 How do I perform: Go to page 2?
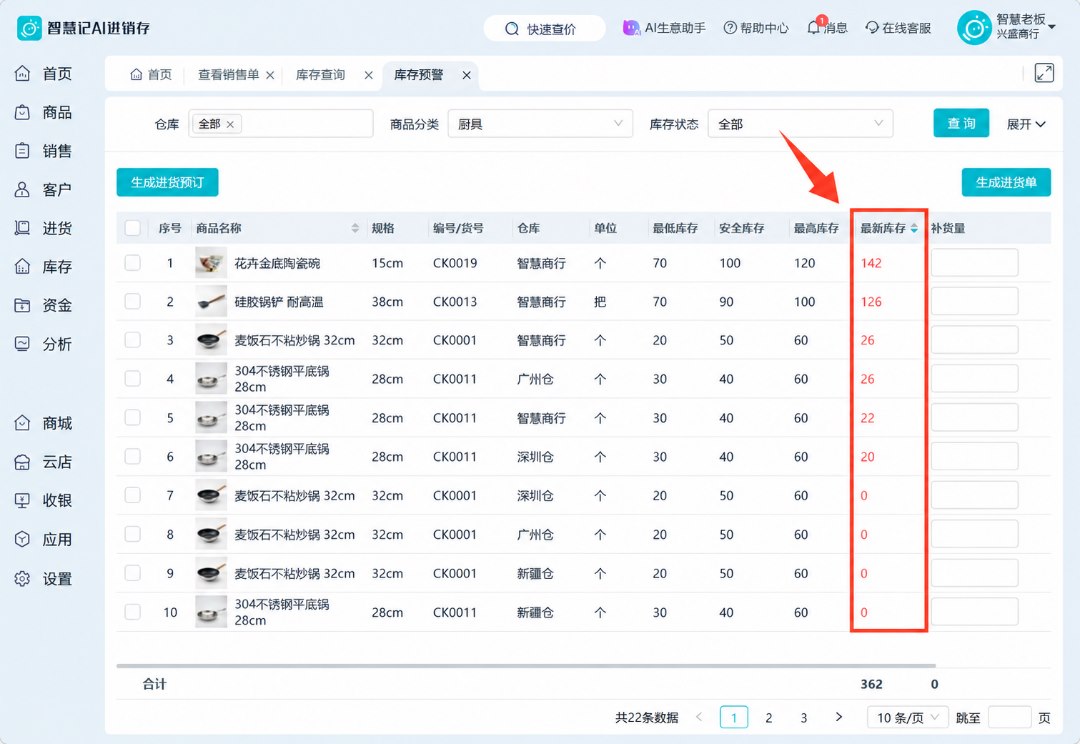tap(769, 718)
